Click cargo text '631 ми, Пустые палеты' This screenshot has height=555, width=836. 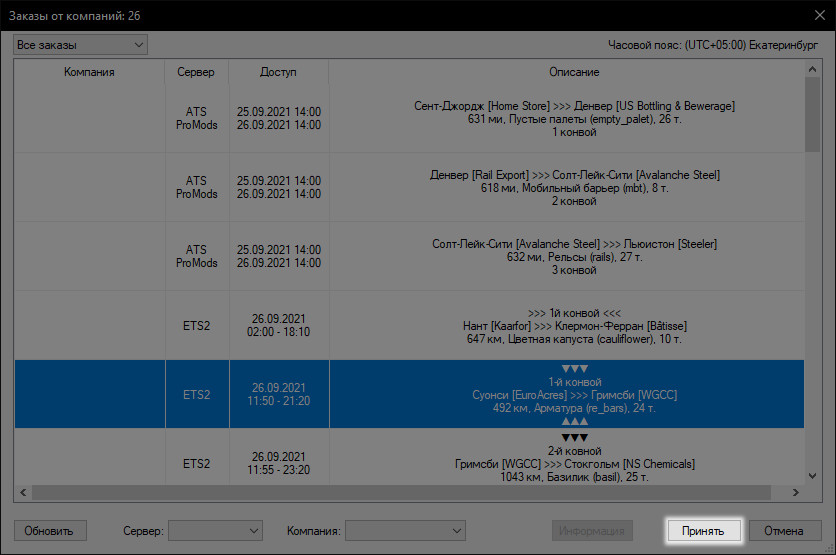tap(574, 119)
